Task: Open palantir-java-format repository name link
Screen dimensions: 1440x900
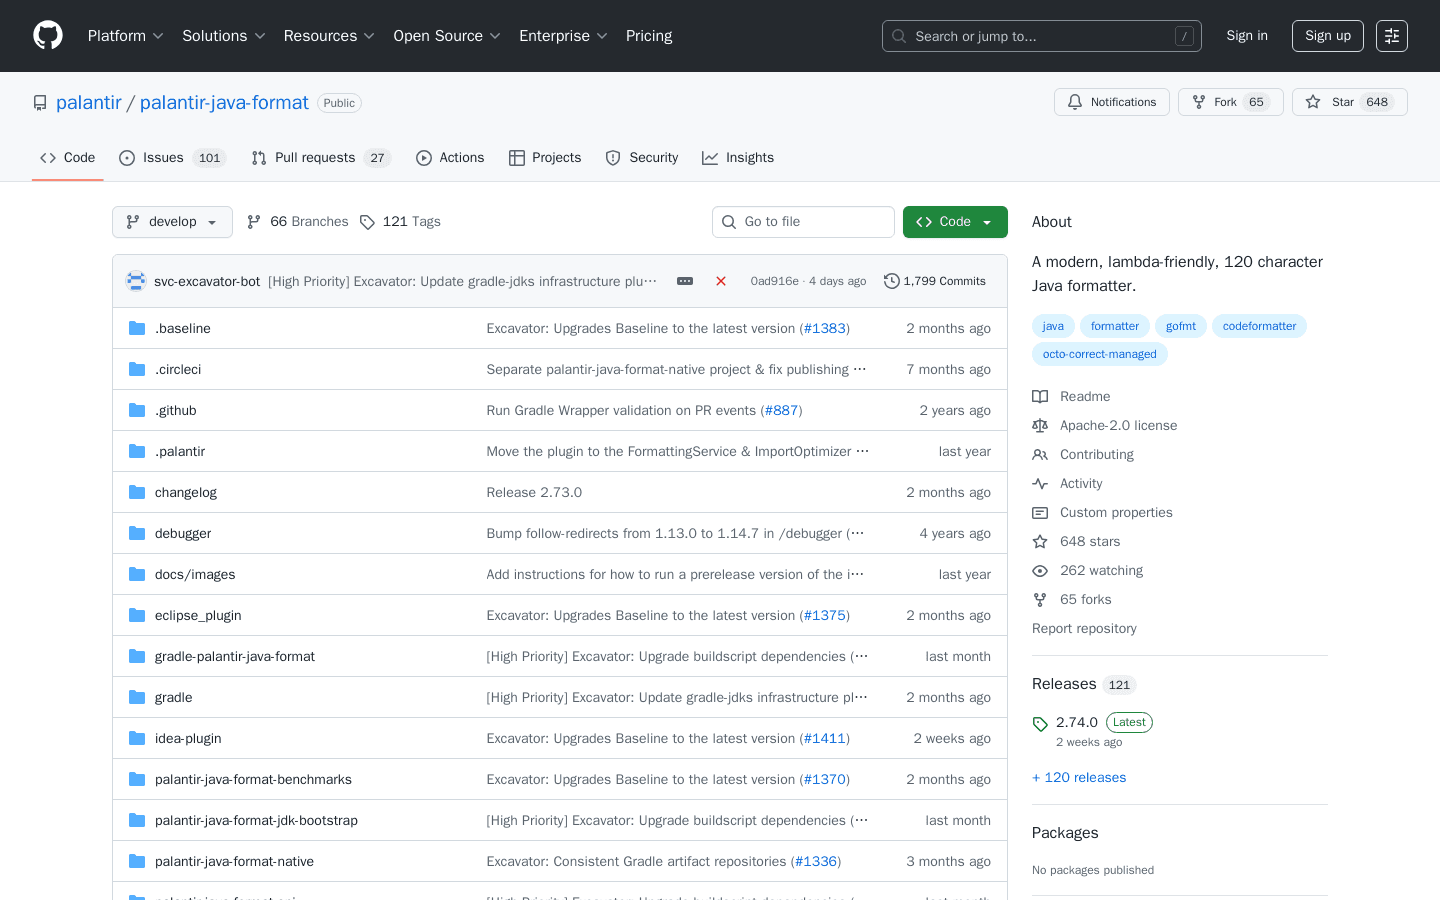Action: click(x=224, y=103)
